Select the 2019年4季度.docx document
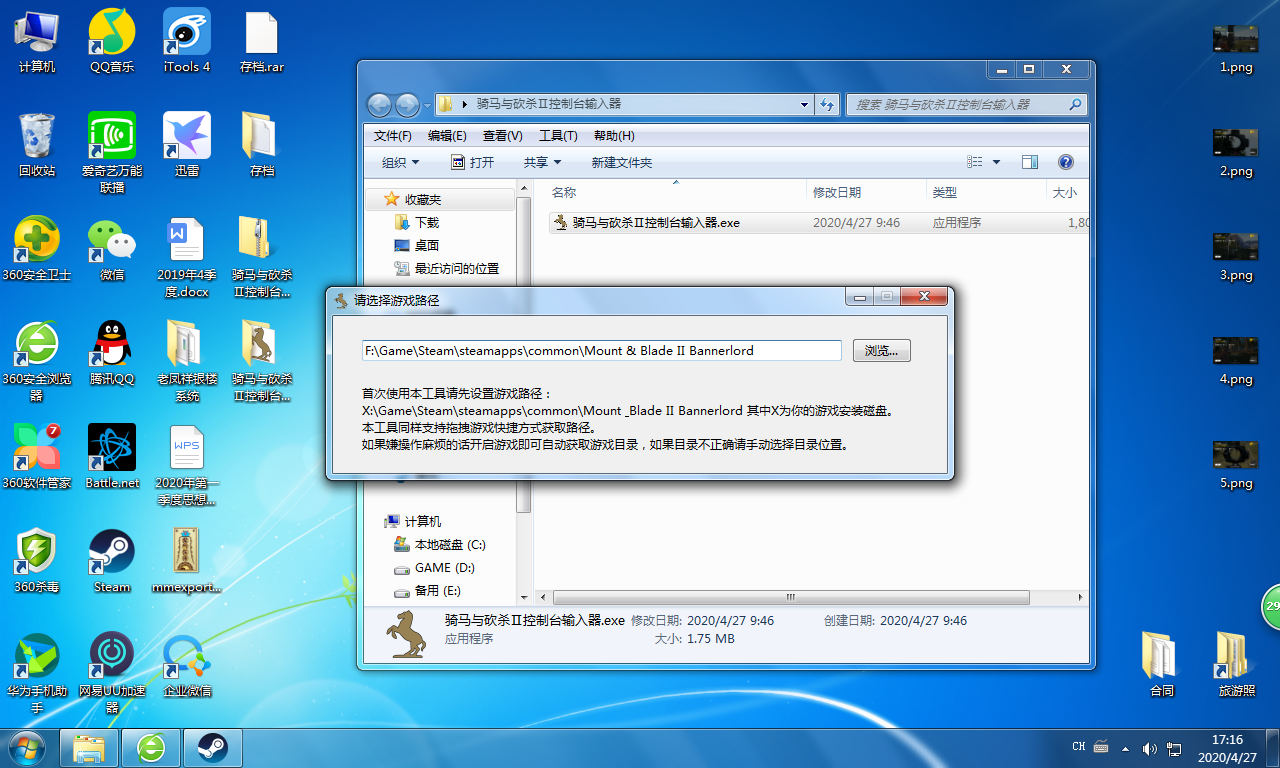The image size is (1280, 768). pyautogui.click(x=187, y=256)
